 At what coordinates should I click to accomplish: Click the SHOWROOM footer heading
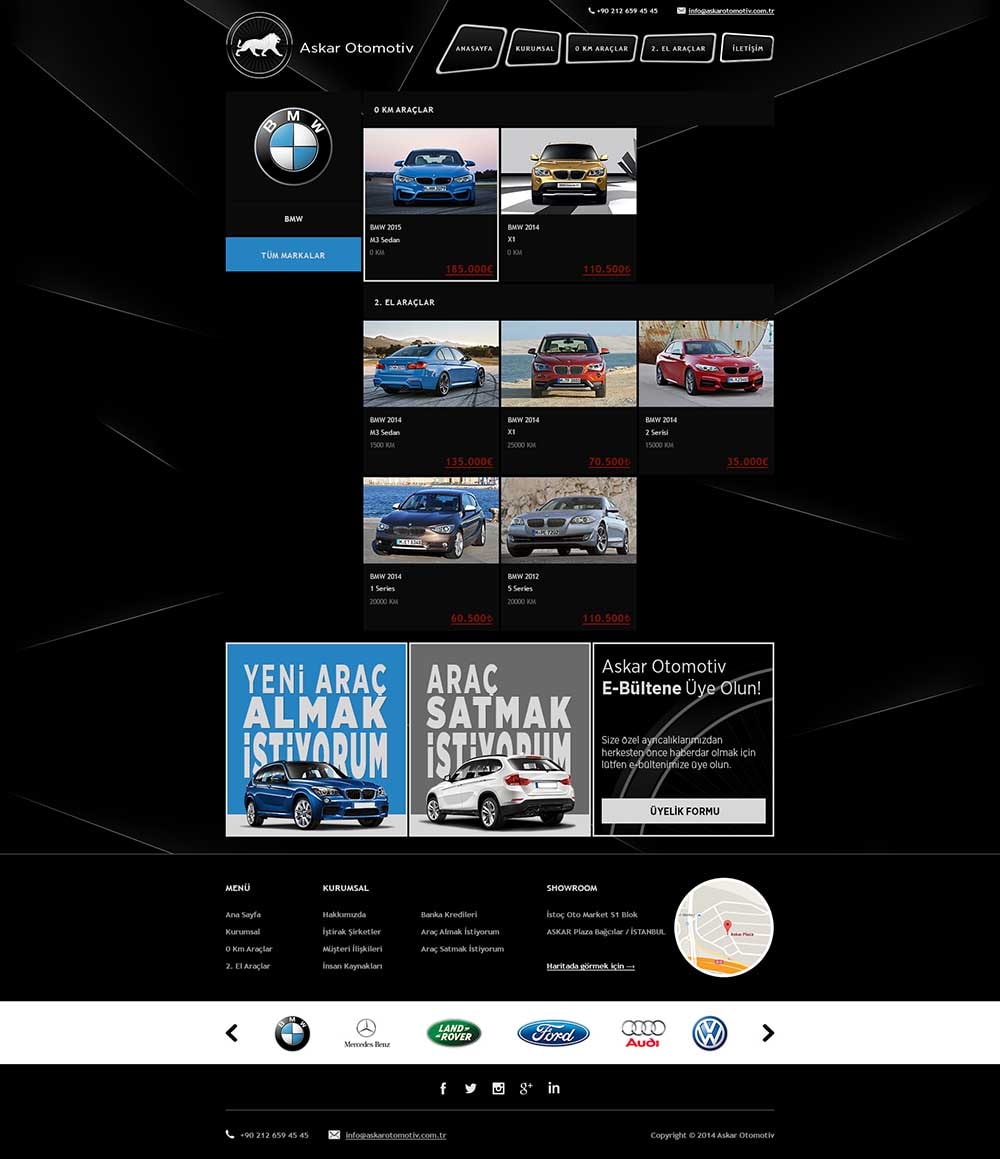point(572,888)
